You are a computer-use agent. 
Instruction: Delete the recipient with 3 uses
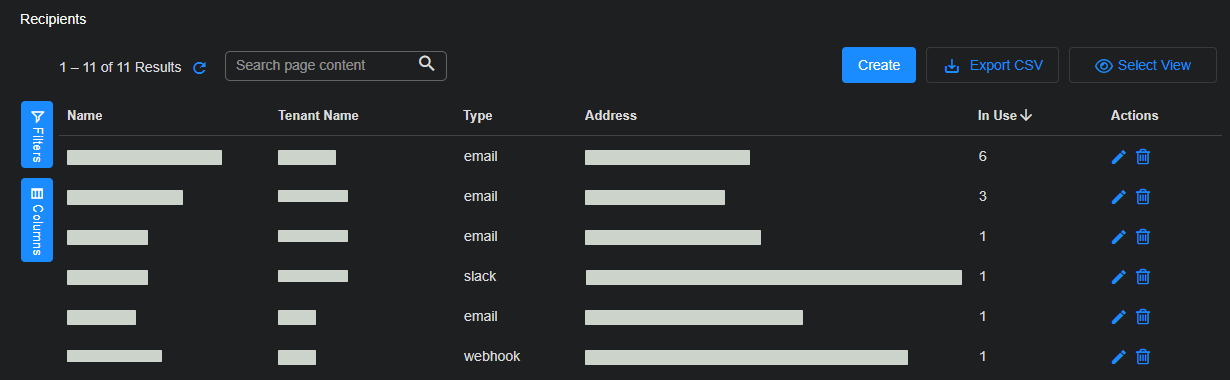(1143, 197)
